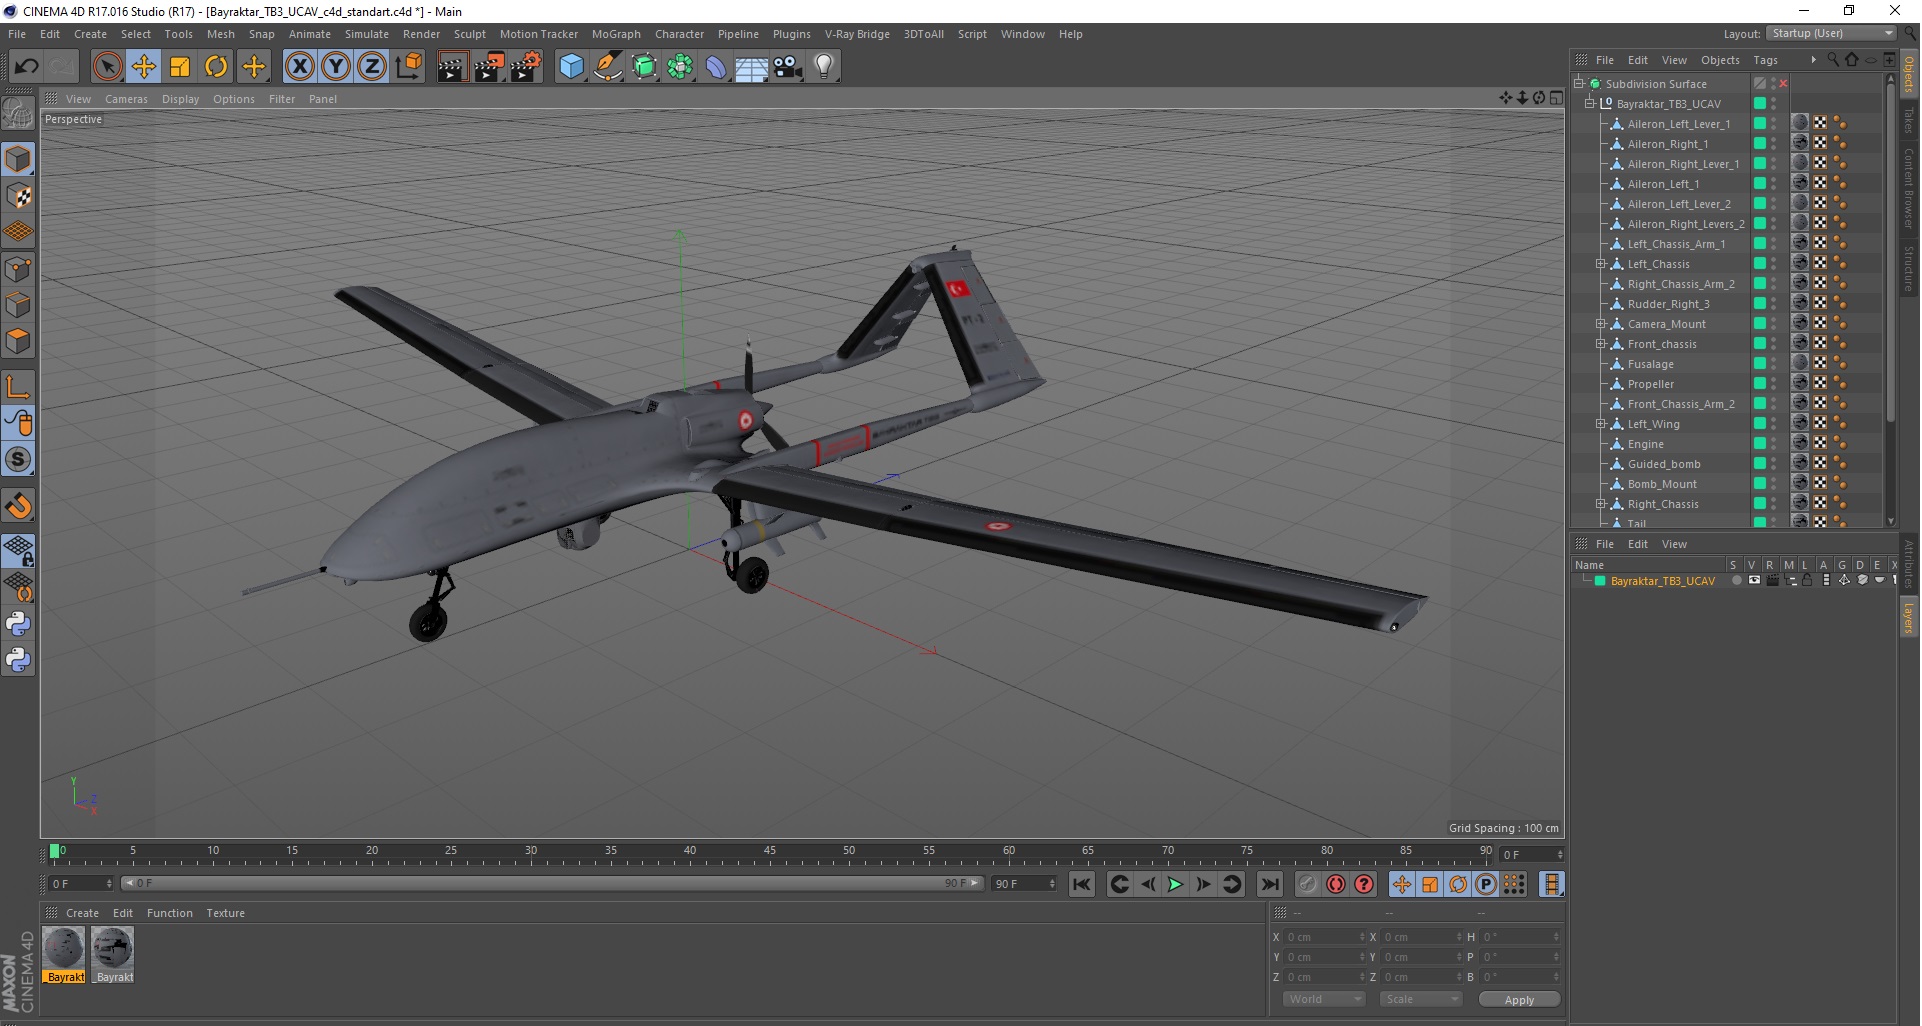Viewport: 1922px width, 1026px height.
Task: Expand the Left_Wing object
Action: point(1600,424)
